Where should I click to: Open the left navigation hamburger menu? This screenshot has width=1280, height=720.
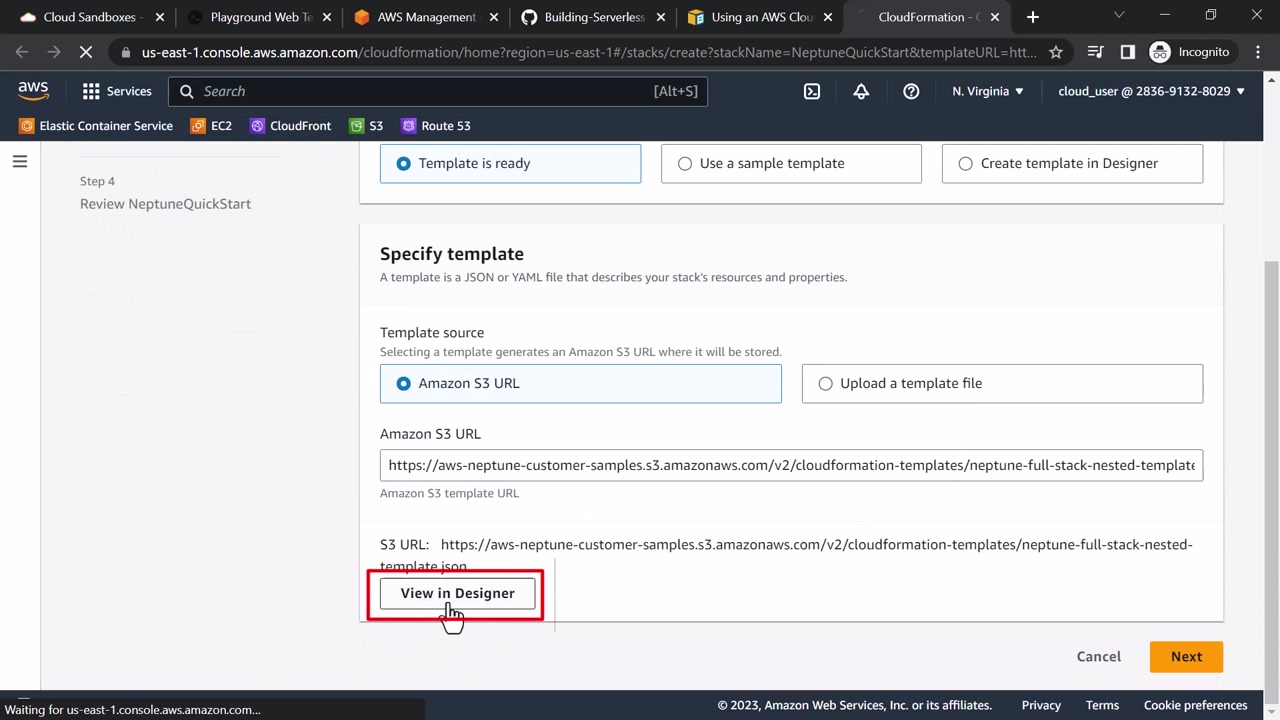(20, 161)
